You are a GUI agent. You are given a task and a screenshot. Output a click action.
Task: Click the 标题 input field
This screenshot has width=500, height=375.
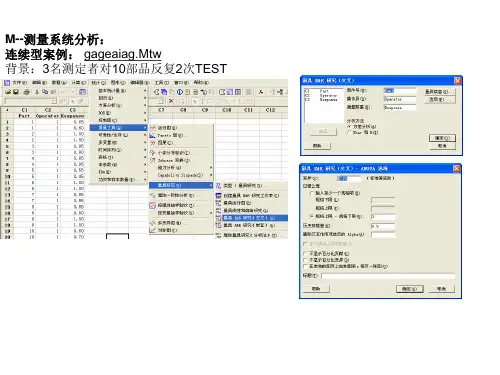(388, 276)
